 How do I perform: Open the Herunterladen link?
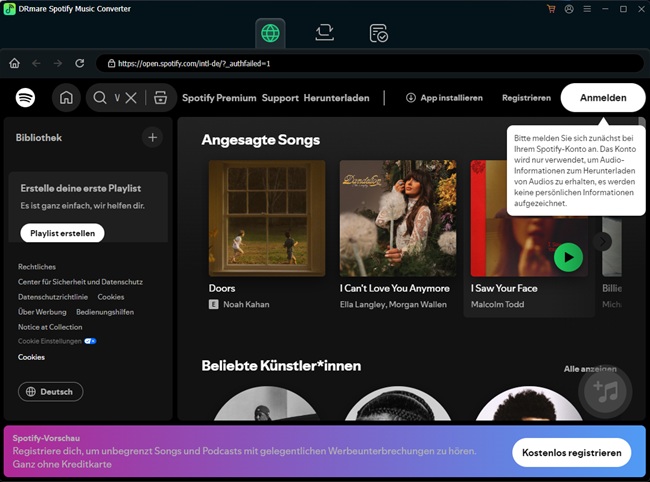[336, 98]
